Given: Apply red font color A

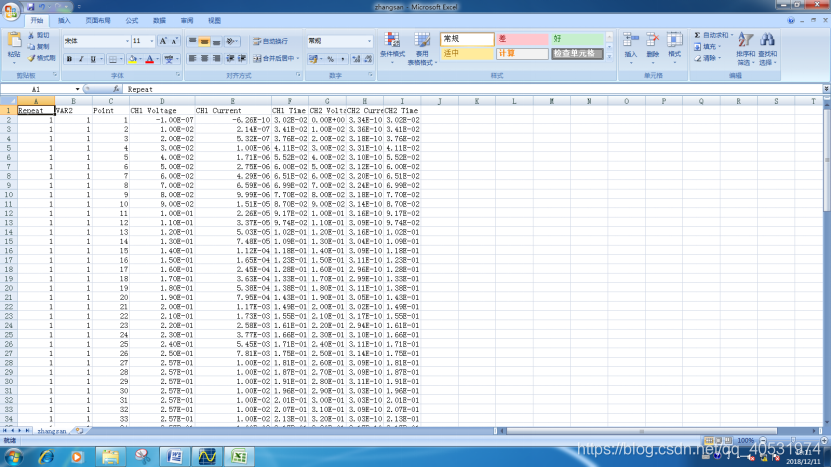Looking at the screenshot, I should [x=149, y=59].
